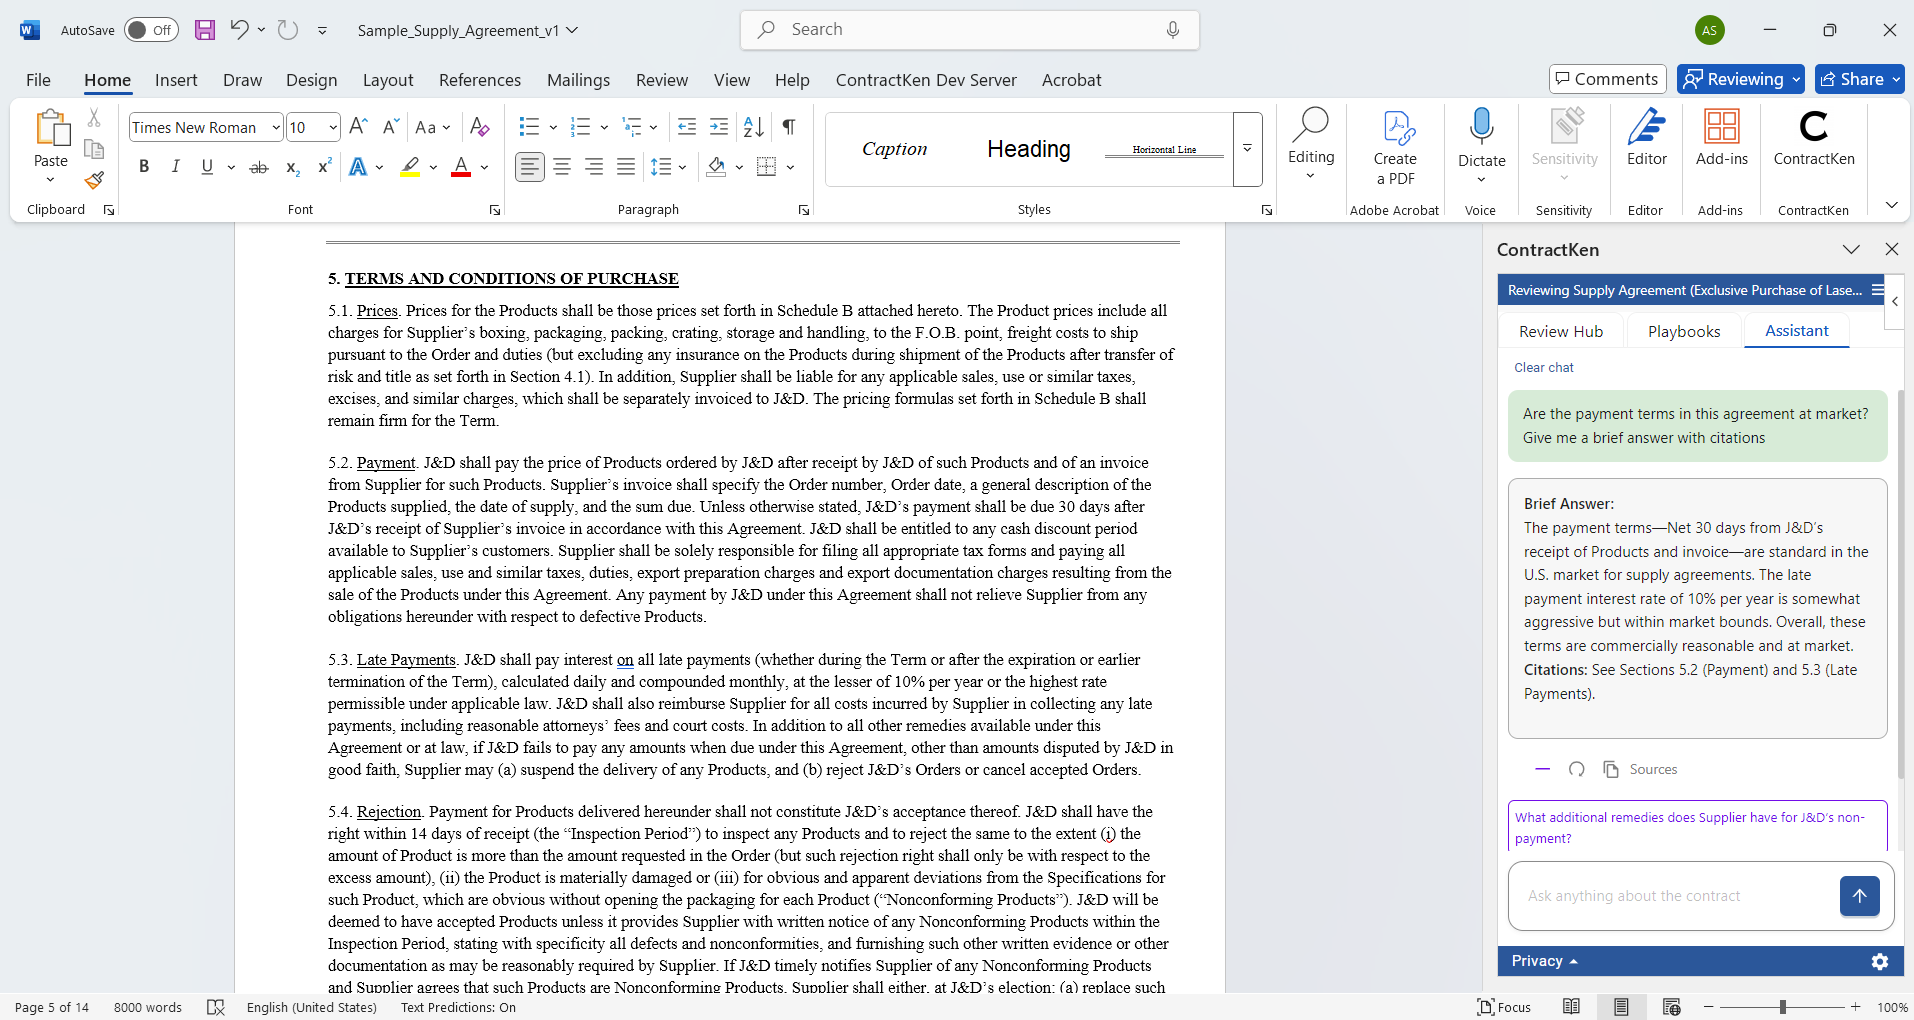Apply red font color
The height and width of the screenshot is (1020, 1914).
point(461,167)
